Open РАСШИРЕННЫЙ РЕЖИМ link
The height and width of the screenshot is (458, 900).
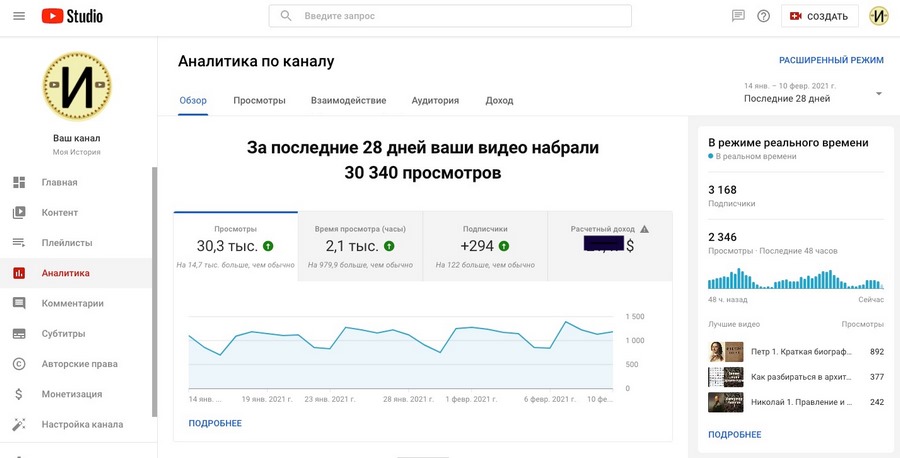point(831,60)
